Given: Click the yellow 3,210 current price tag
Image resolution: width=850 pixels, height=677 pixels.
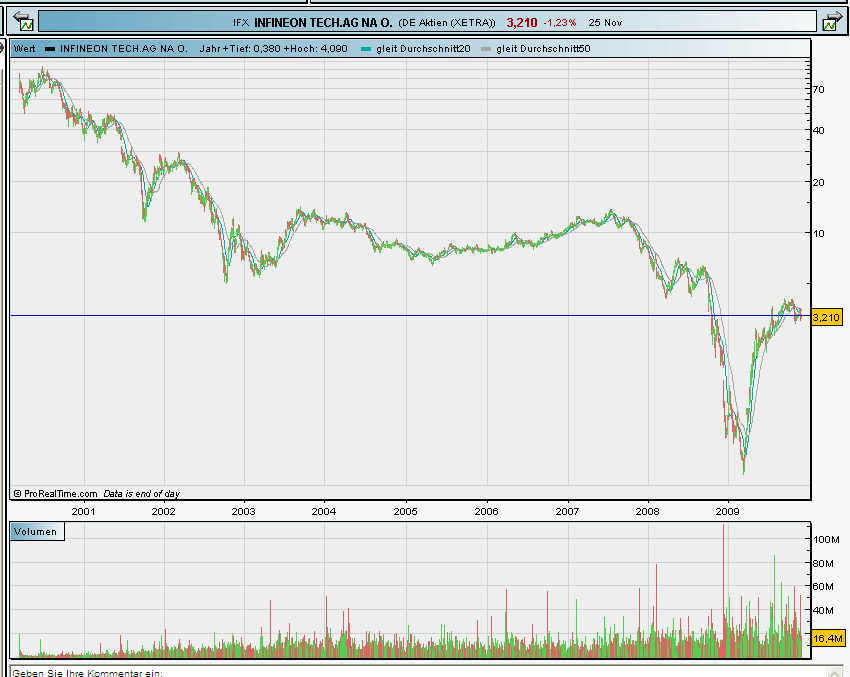Looking at the screenshot, I should pyautogui.click(x=827, y=318).
